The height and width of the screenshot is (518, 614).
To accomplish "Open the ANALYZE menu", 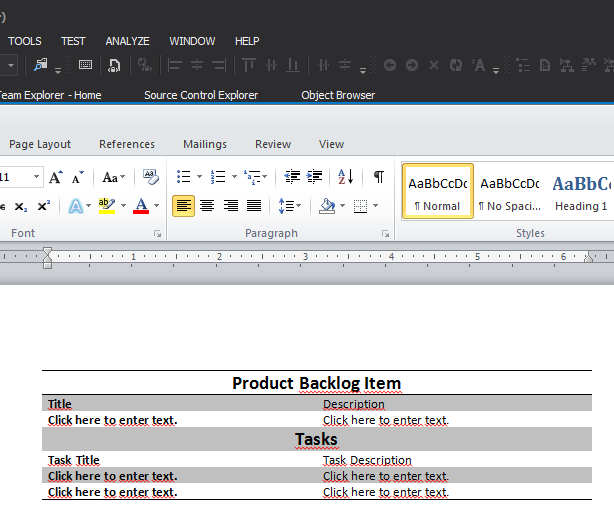I will (x=127, y=41).
